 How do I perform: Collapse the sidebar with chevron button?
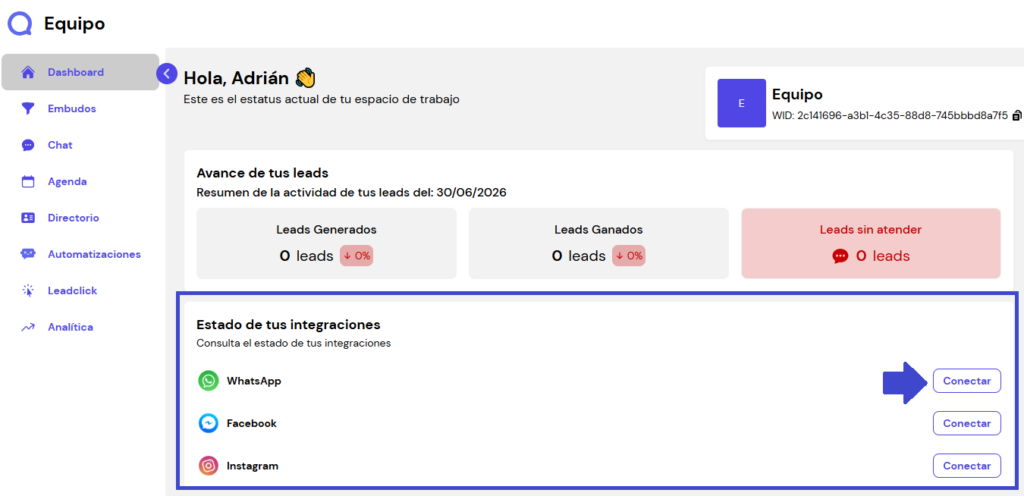click(x=167, y=74)
